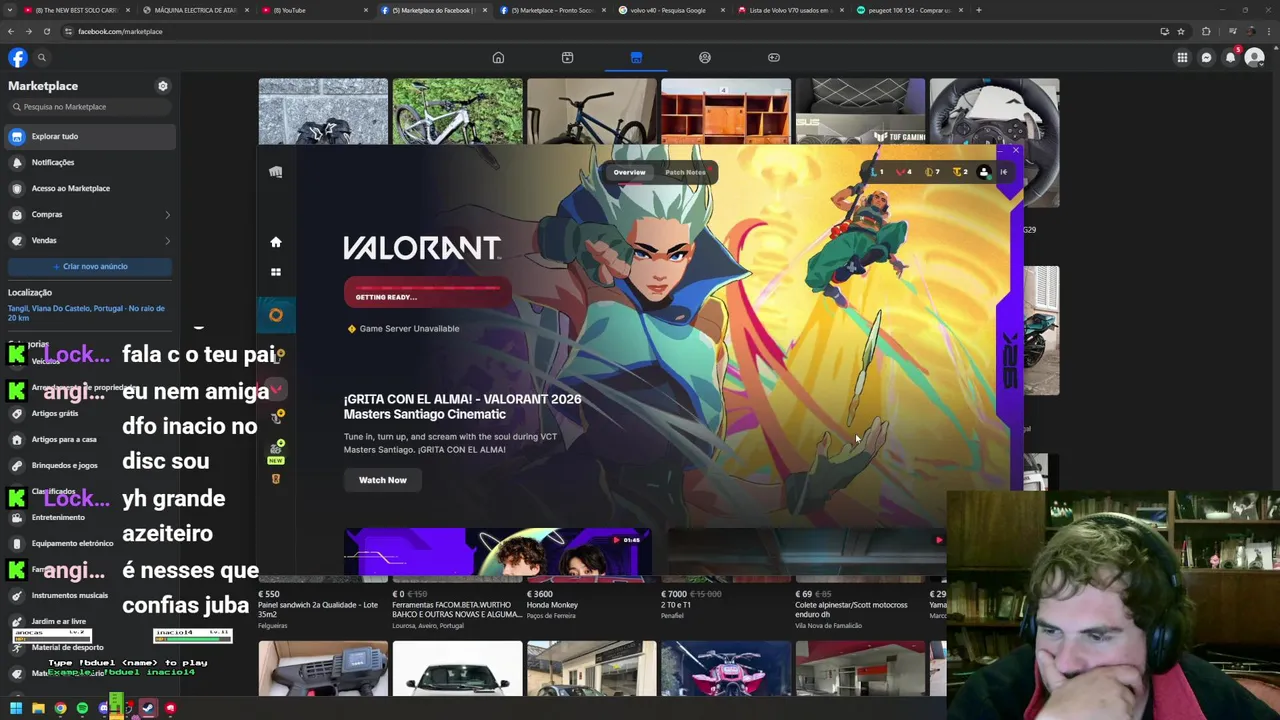
Task: Open Facebook account profile picture
Action: [x=1254, y=57]
